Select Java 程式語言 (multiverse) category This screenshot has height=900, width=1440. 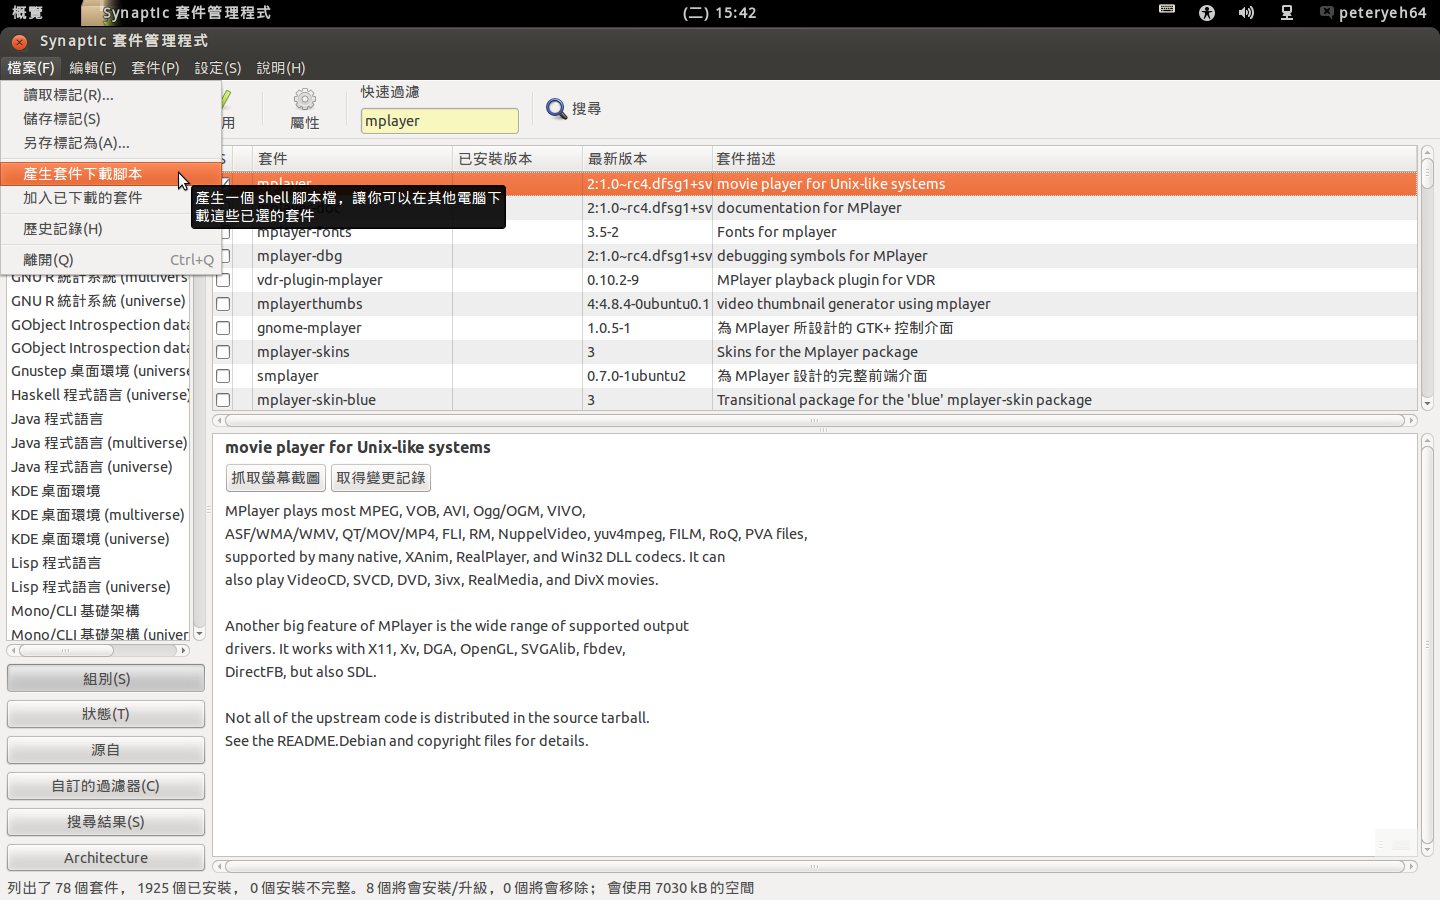pos(99,443)
